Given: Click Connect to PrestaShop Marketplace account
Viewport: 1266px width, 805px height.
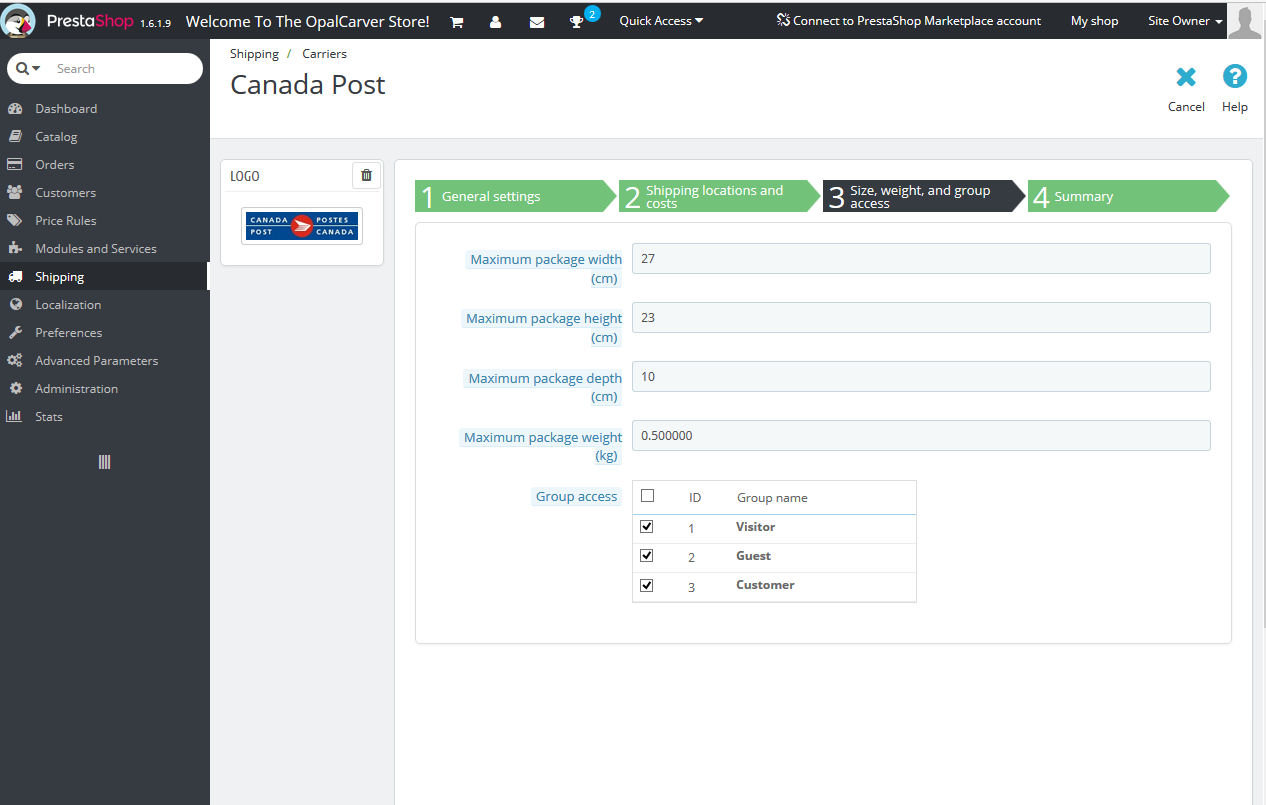Looking at the screenshot, I should pos(909,20).
